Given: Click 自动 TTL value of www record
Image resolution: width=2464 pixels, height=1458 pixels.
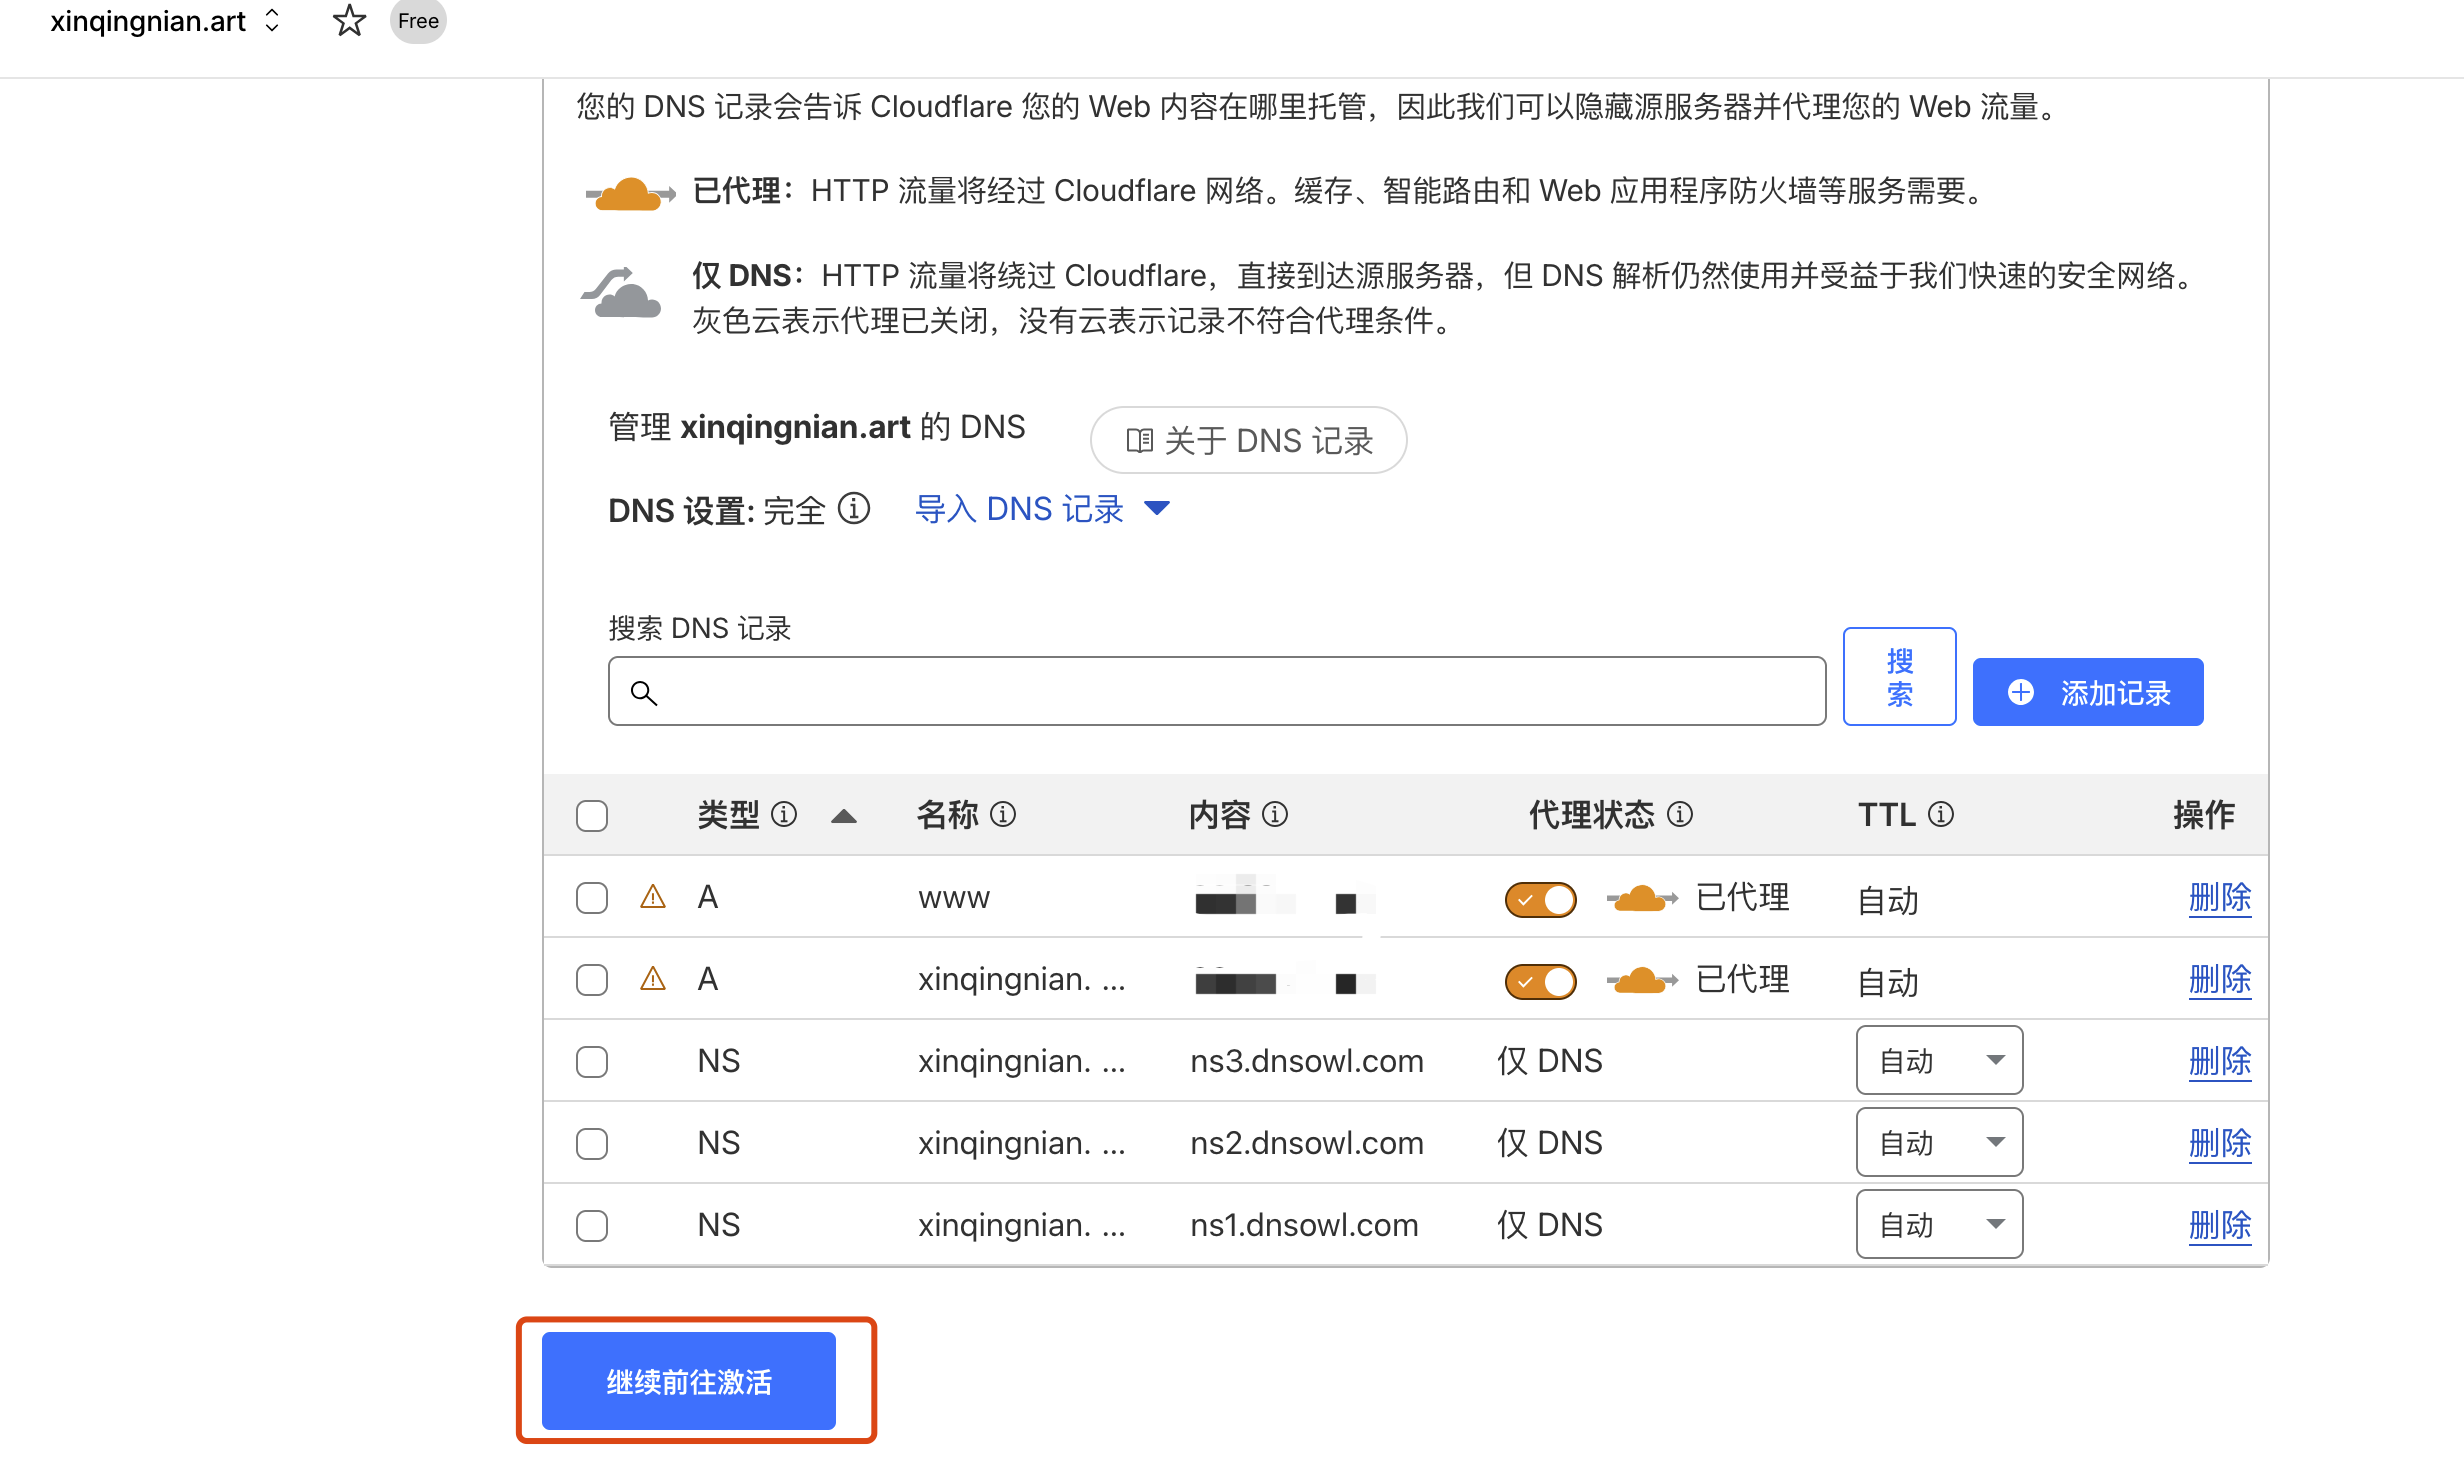Looking at the screenshot, I should [1888, 900].
